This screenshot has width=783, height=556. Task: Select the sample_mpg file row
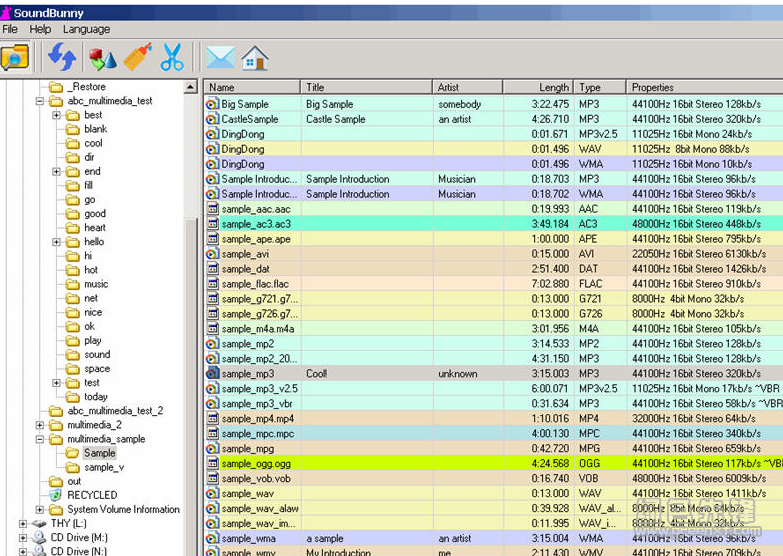point(493,449)
